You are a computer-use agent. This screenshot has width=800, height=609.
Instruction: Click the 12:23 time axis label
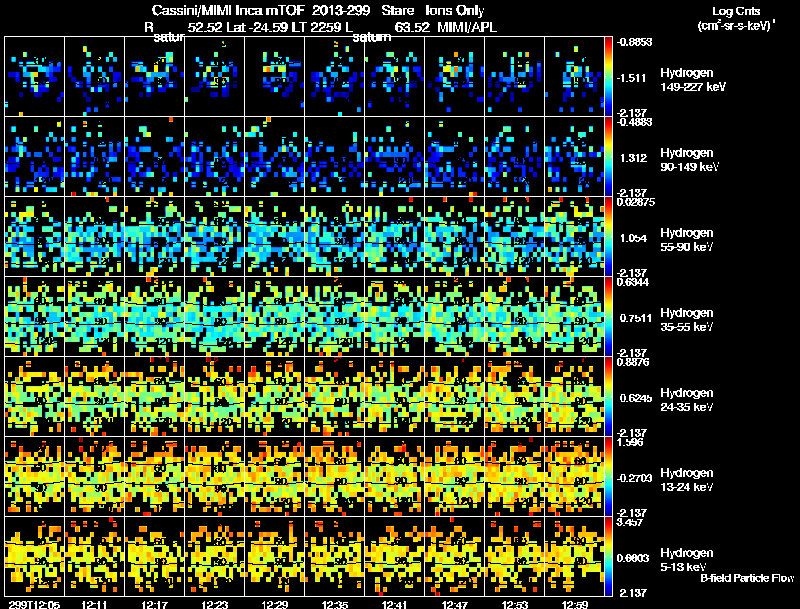point(215,604)
